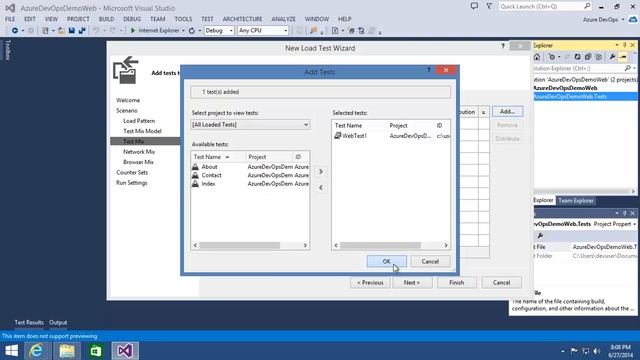
Task: Click Solution Explorer Preview Selected Items icon
Action: pyautogui.click(x=623, y=57)
